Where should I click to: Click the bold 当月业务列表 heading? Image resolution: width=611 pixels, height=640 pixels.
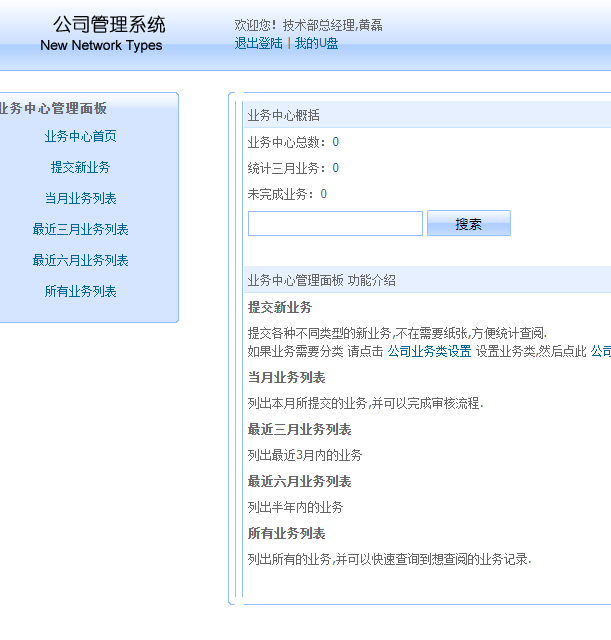(287, 378)
